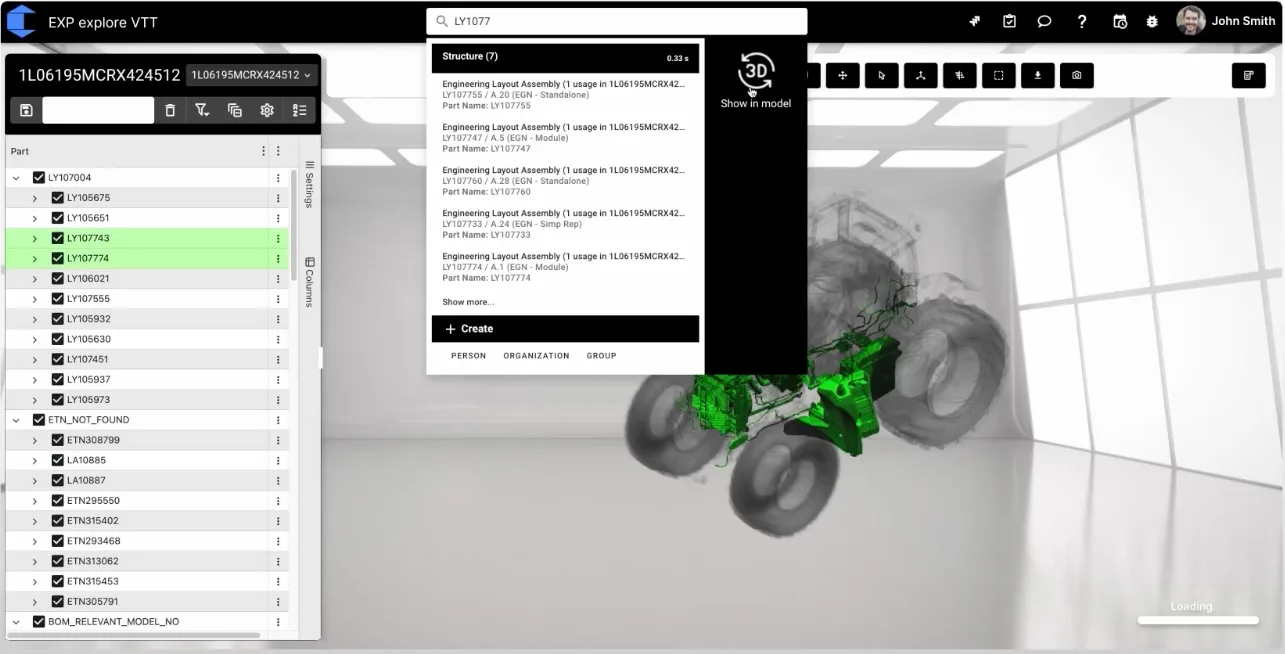Click the blank text field in parts toolbar

(x=98, y=110)
